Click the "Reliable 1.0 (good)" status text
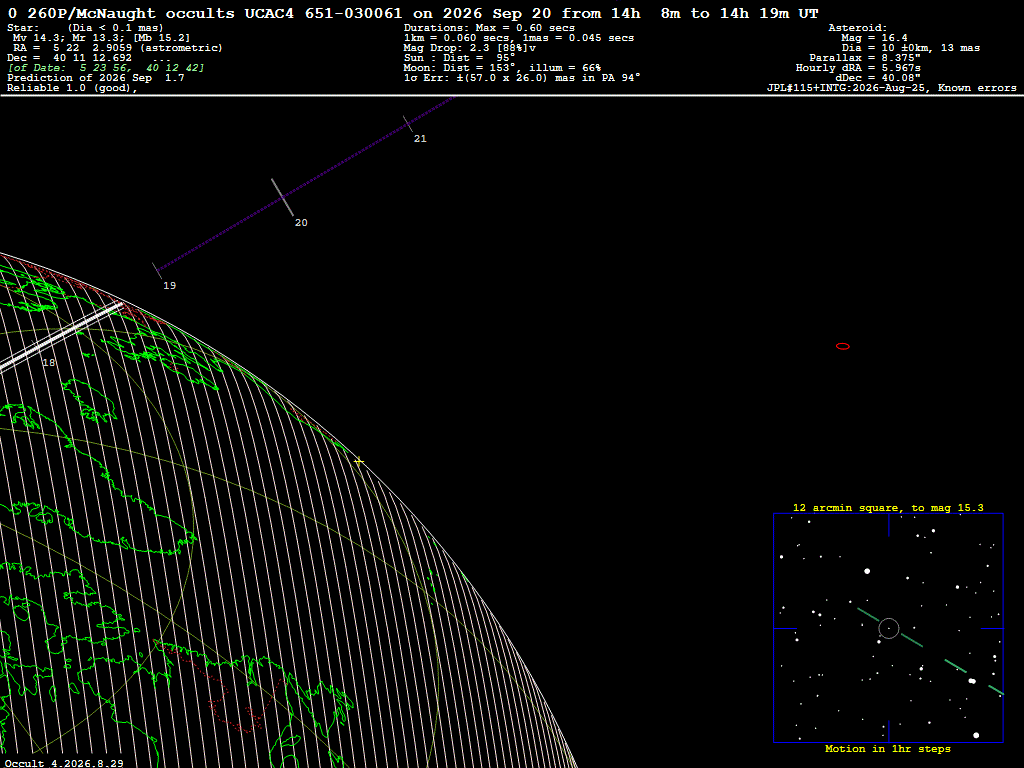Viewport: 1024px width, 768px height. 72,88
